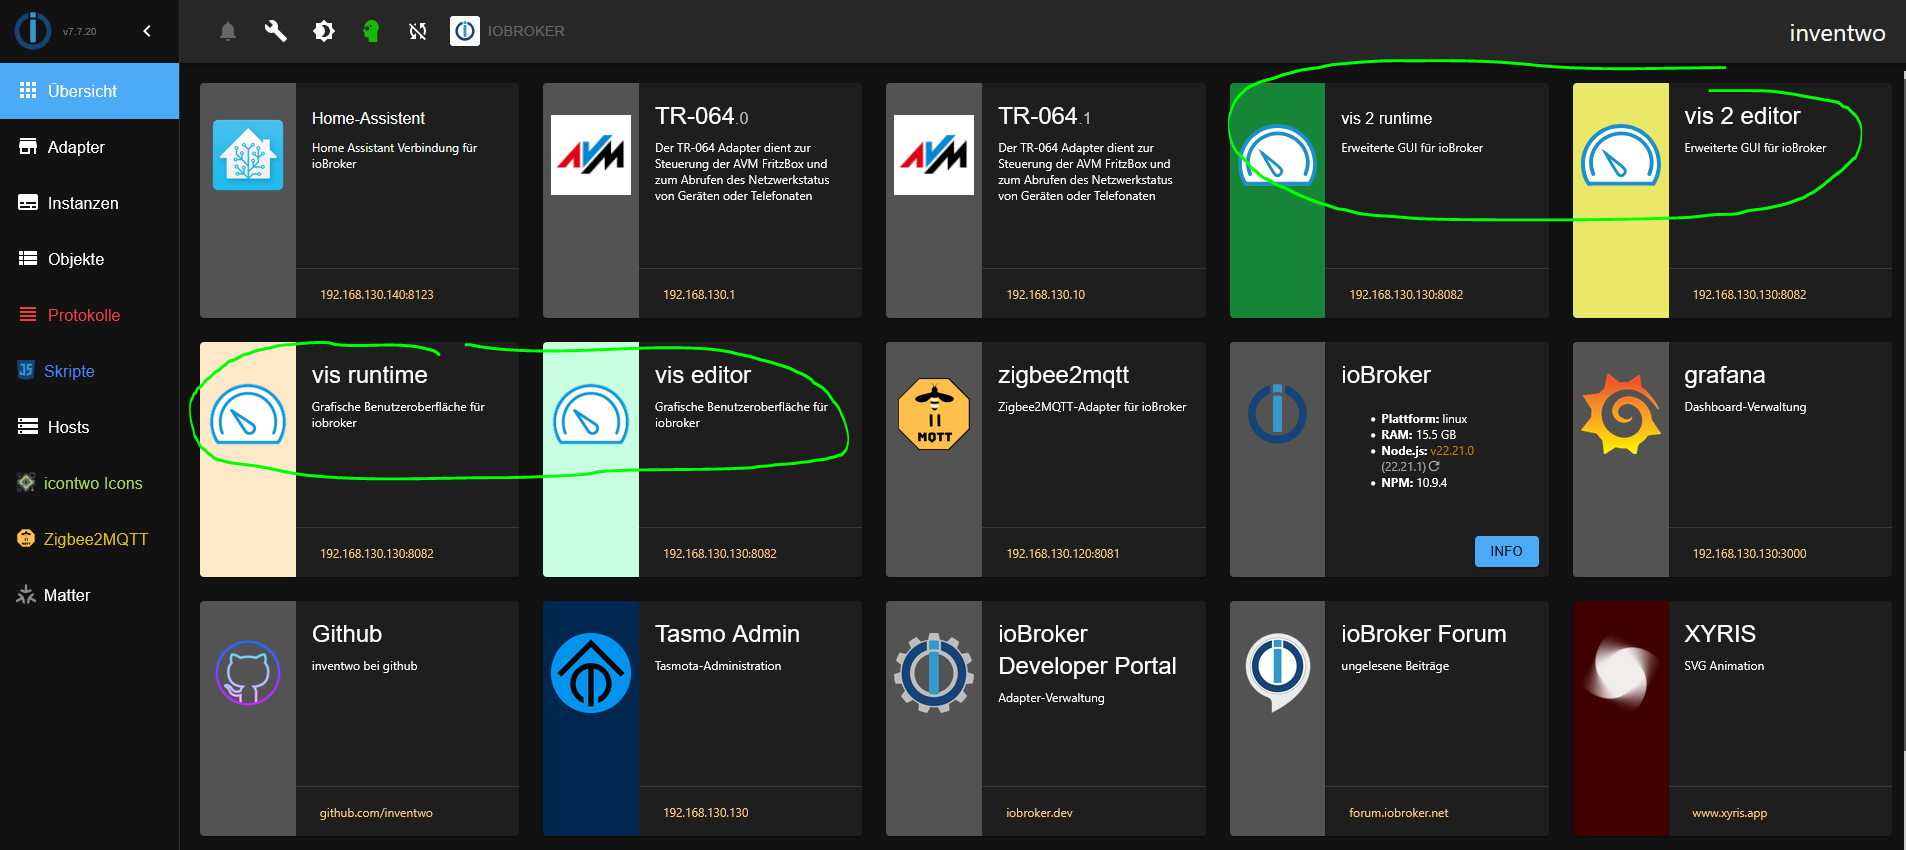Click the 'RAM: 15.5 GB' line
Screen dimensions: 1906x850
(1418, 435)
